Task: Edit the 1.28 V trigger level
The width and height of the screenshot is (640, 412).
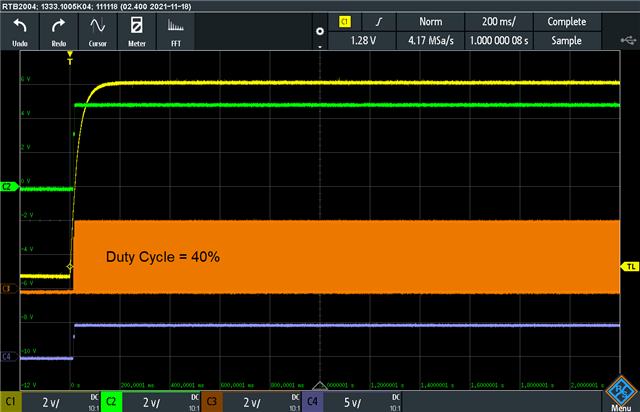Action: coord(363,40)
